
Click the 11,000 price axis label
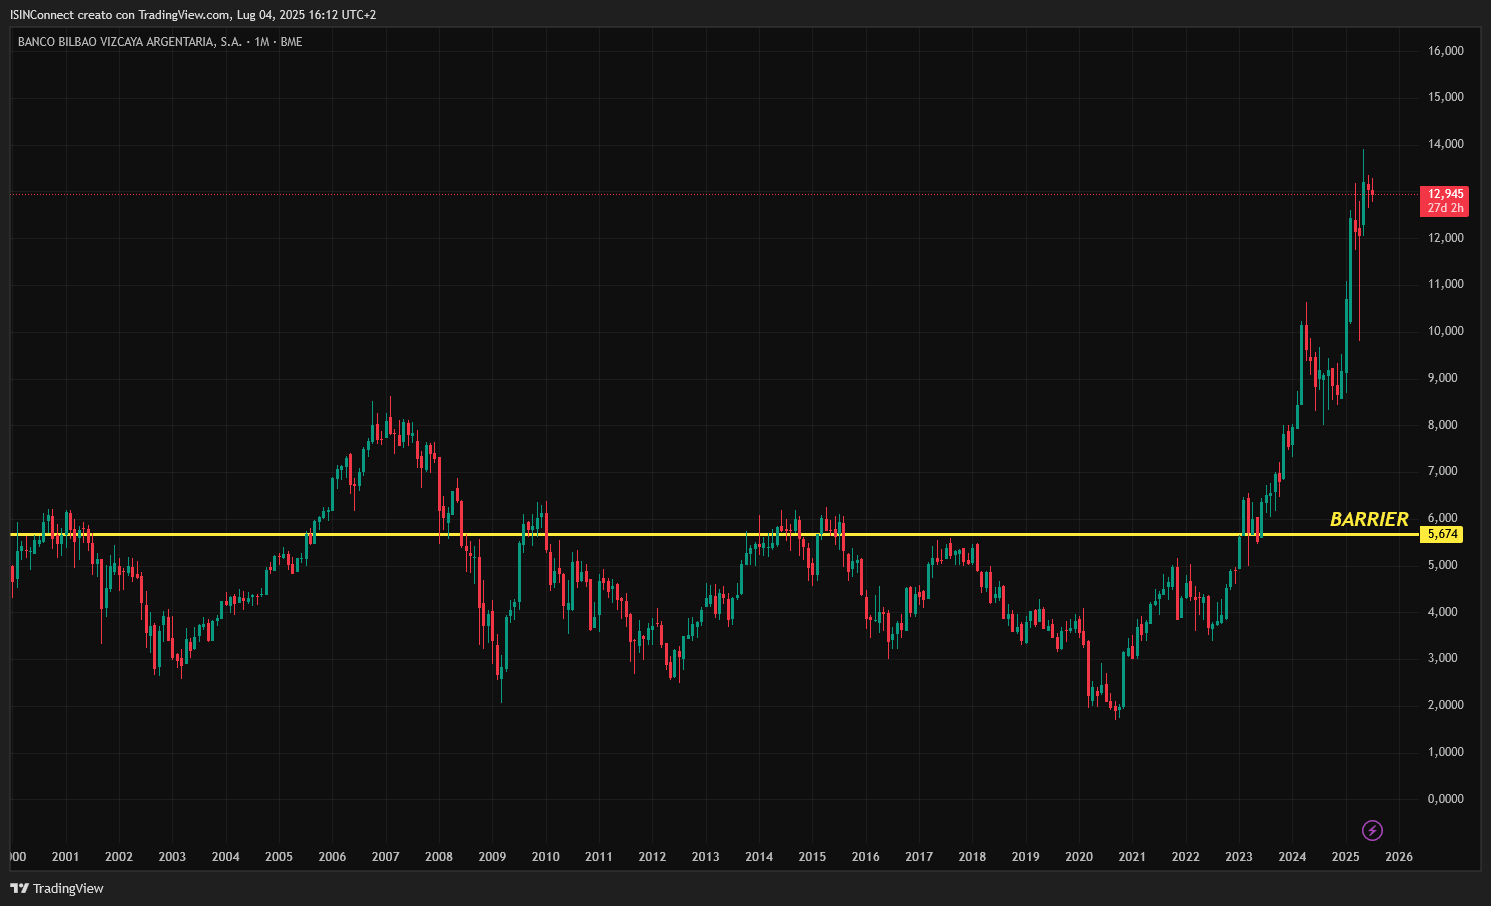point(1446,284)
